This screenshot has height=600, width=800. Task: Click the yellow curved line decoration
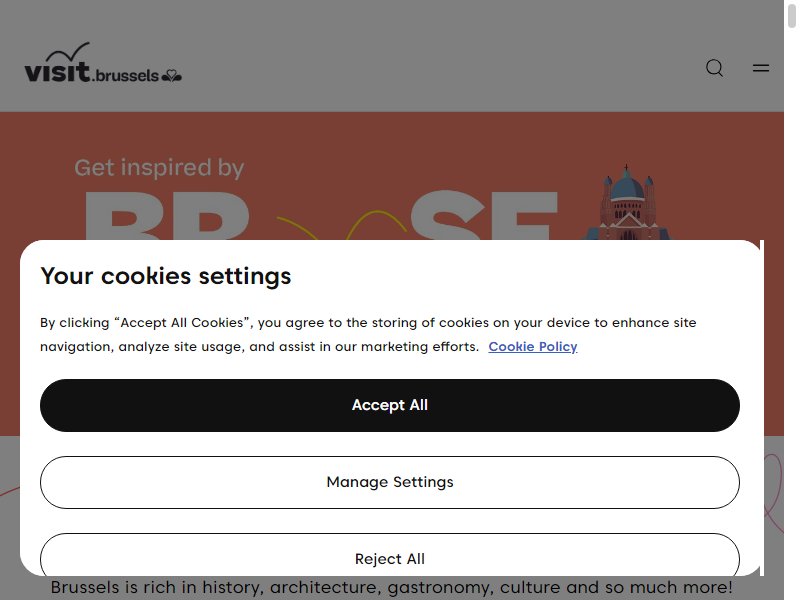tap(341, 225)
